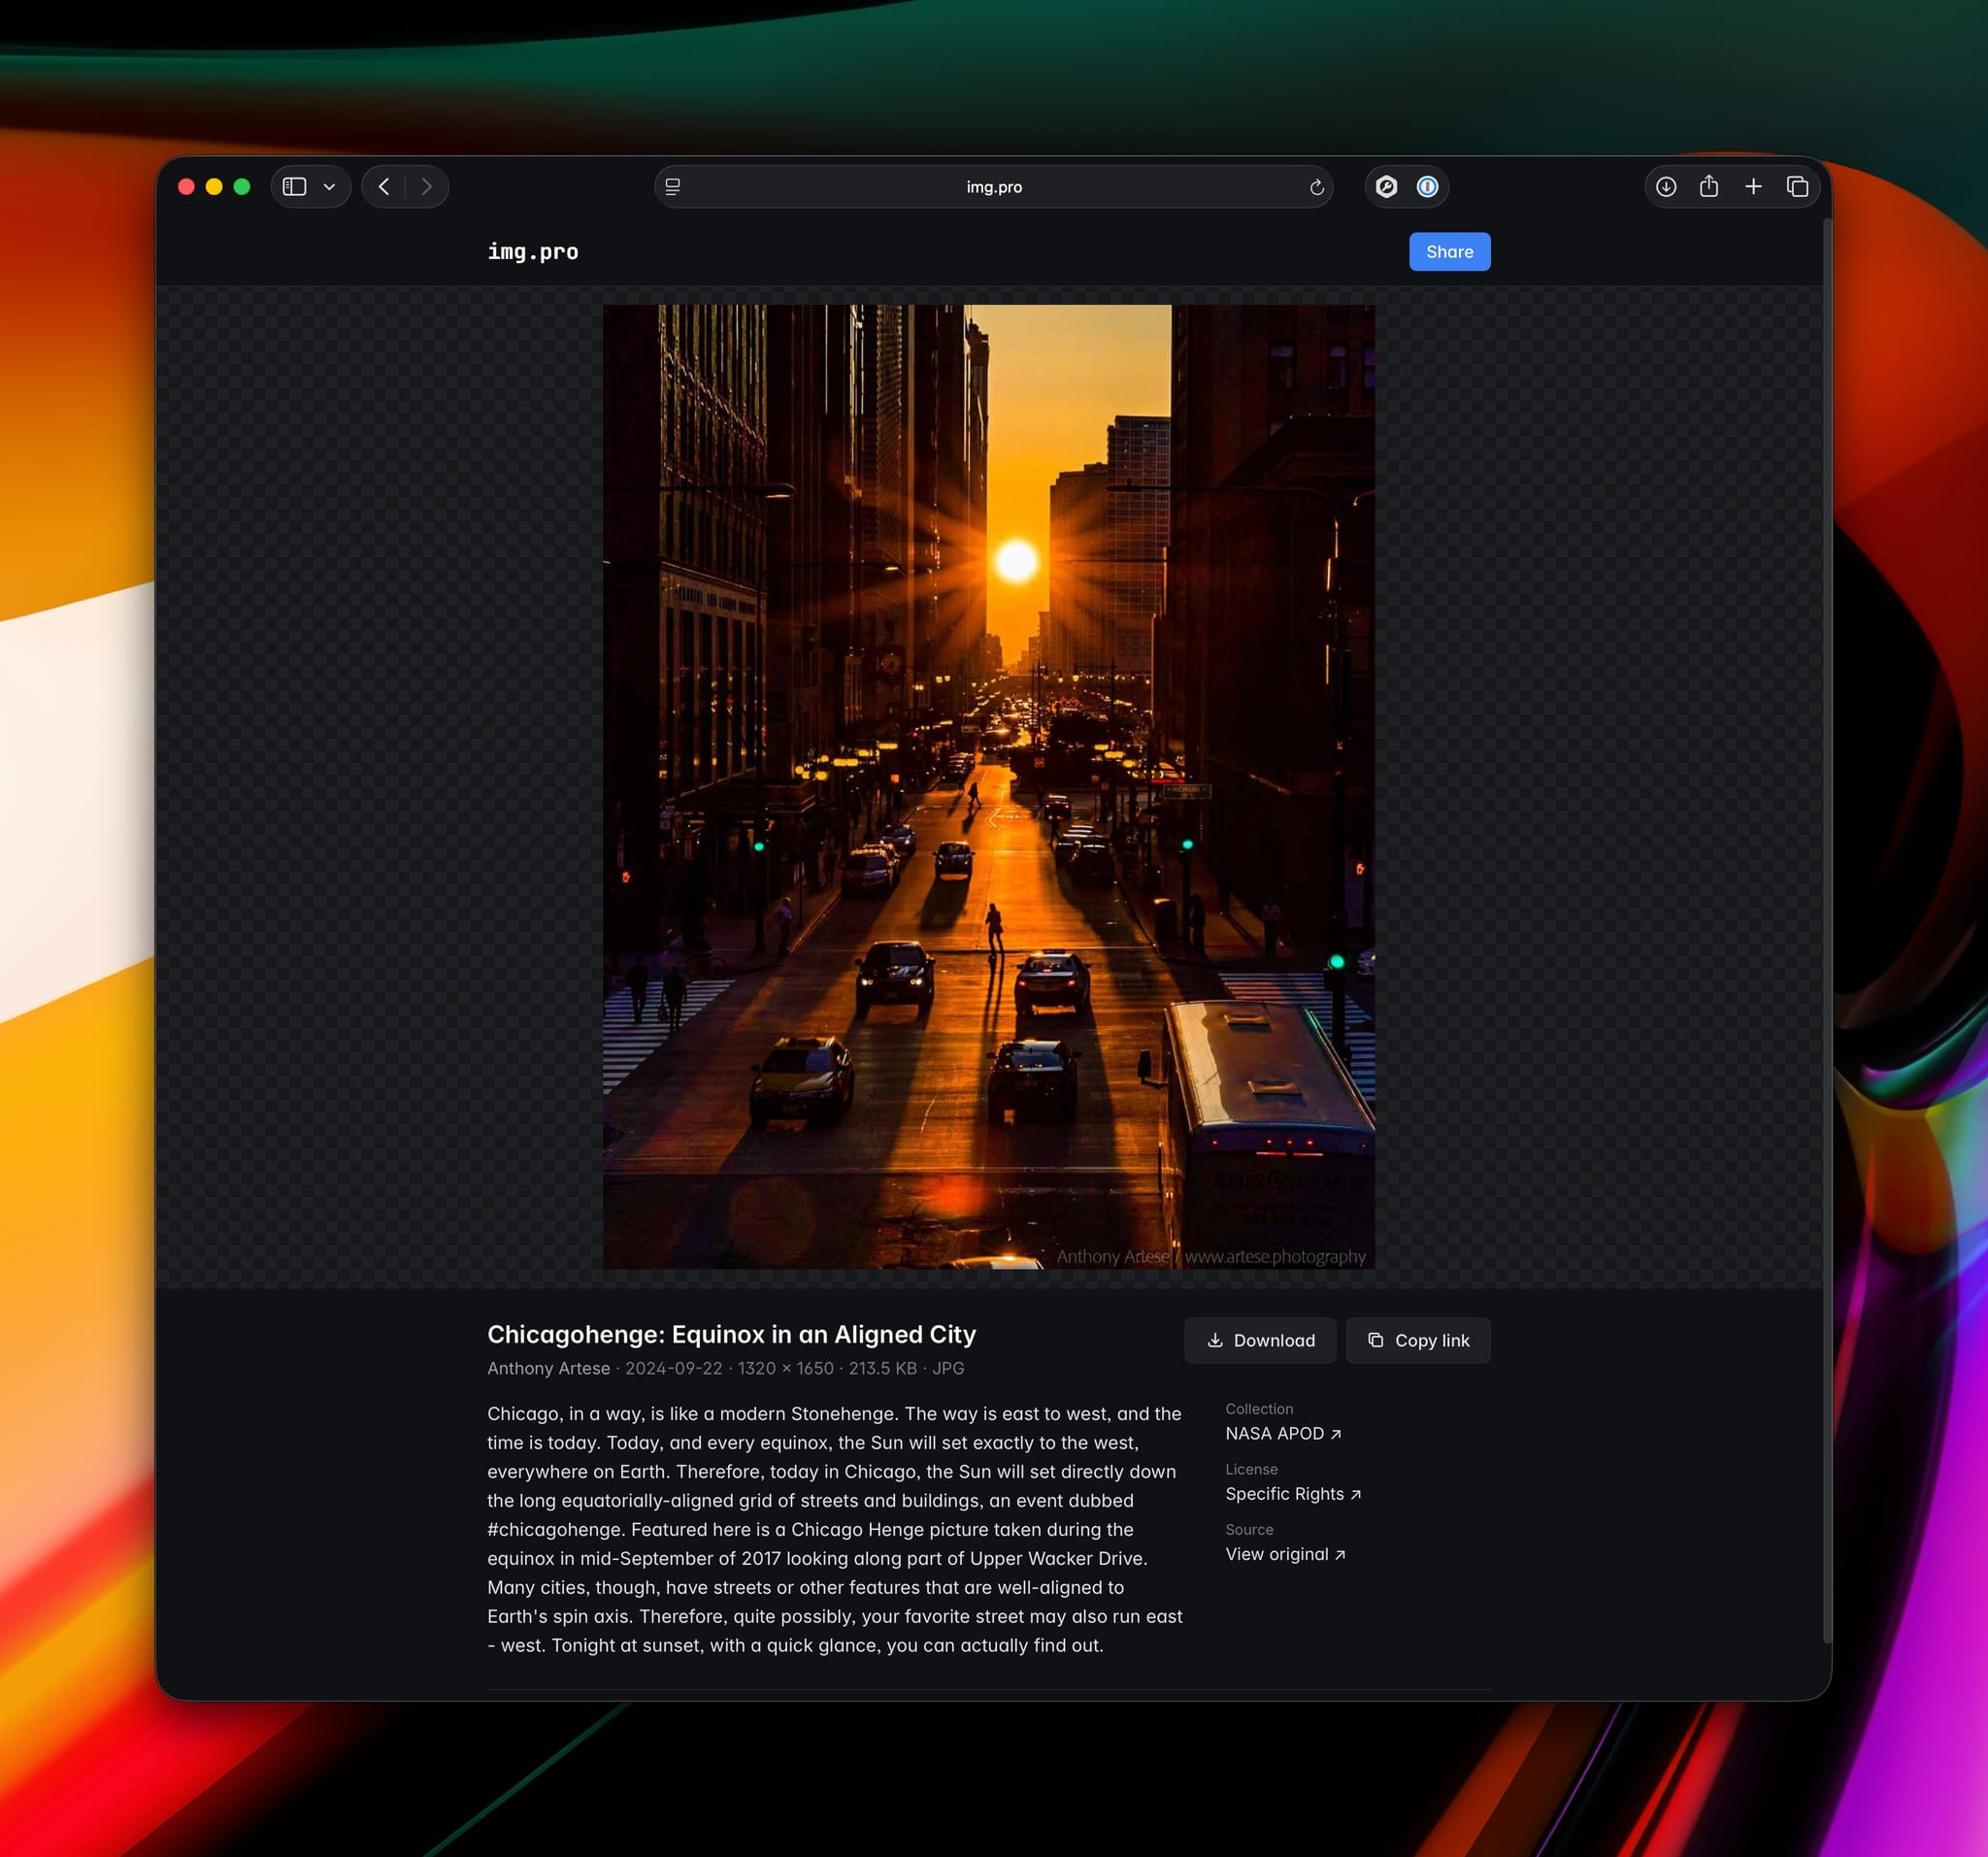Image resolution: width=1988 pixels, height=1857 pixels.
Task: Click the date '2024-09-22'
Action: tap(673, 1368)
